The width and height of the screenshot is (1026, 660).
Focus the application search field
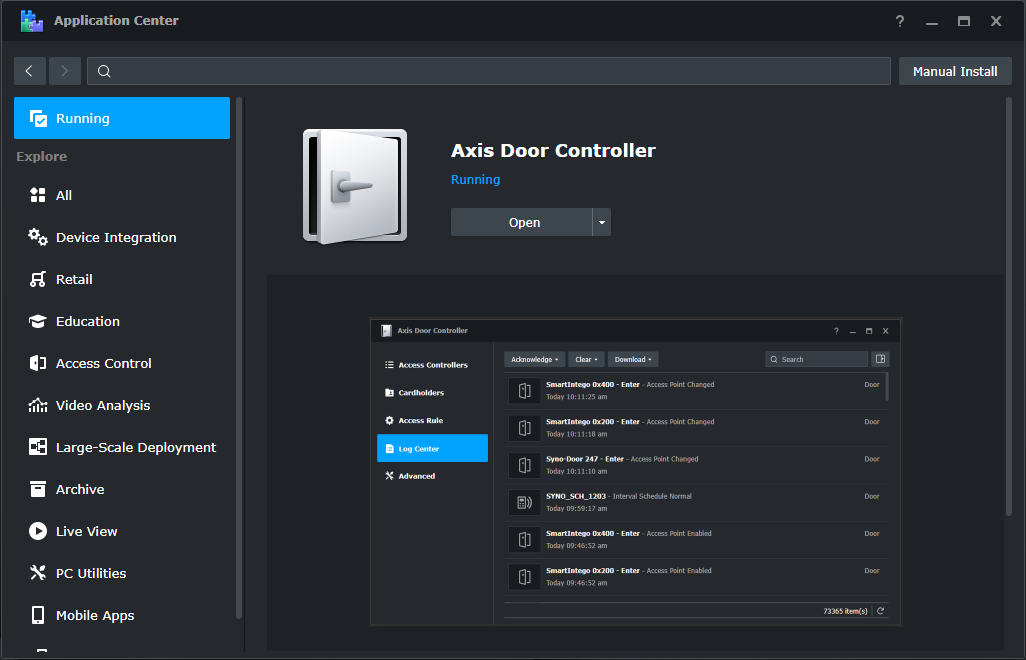click(x=489, y=71)
